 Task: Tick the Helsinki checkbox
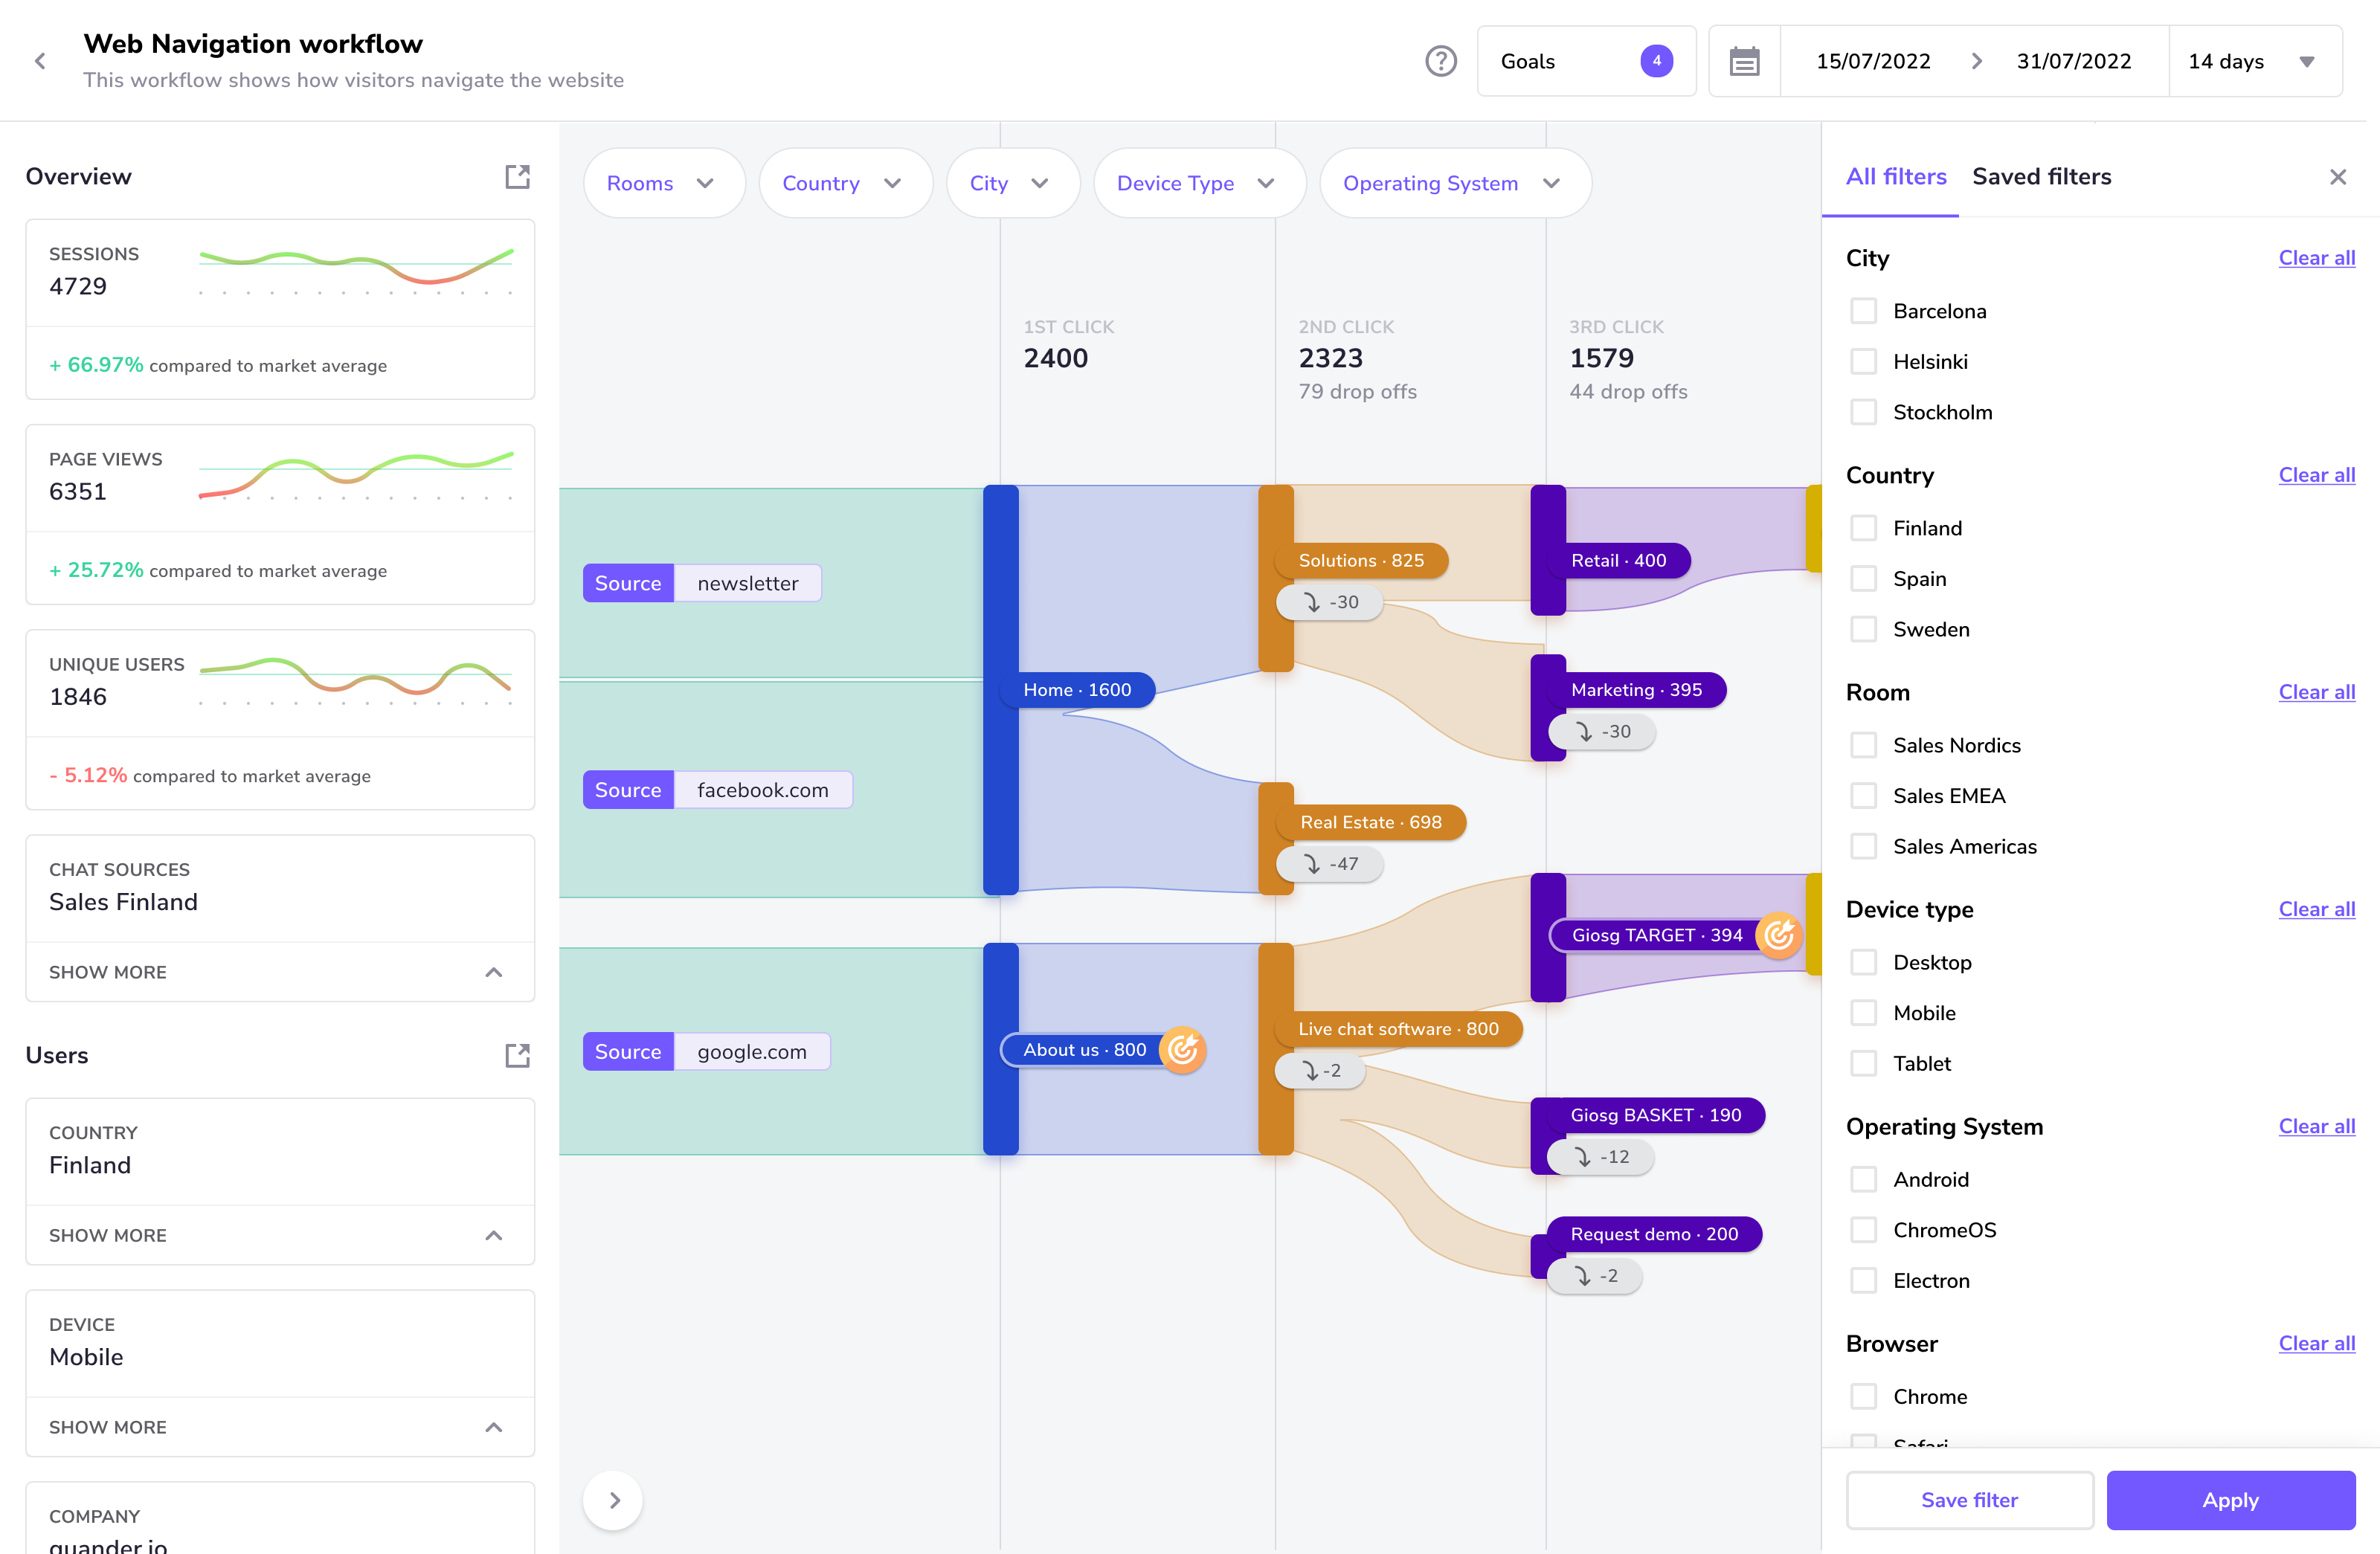[1863, 362]
